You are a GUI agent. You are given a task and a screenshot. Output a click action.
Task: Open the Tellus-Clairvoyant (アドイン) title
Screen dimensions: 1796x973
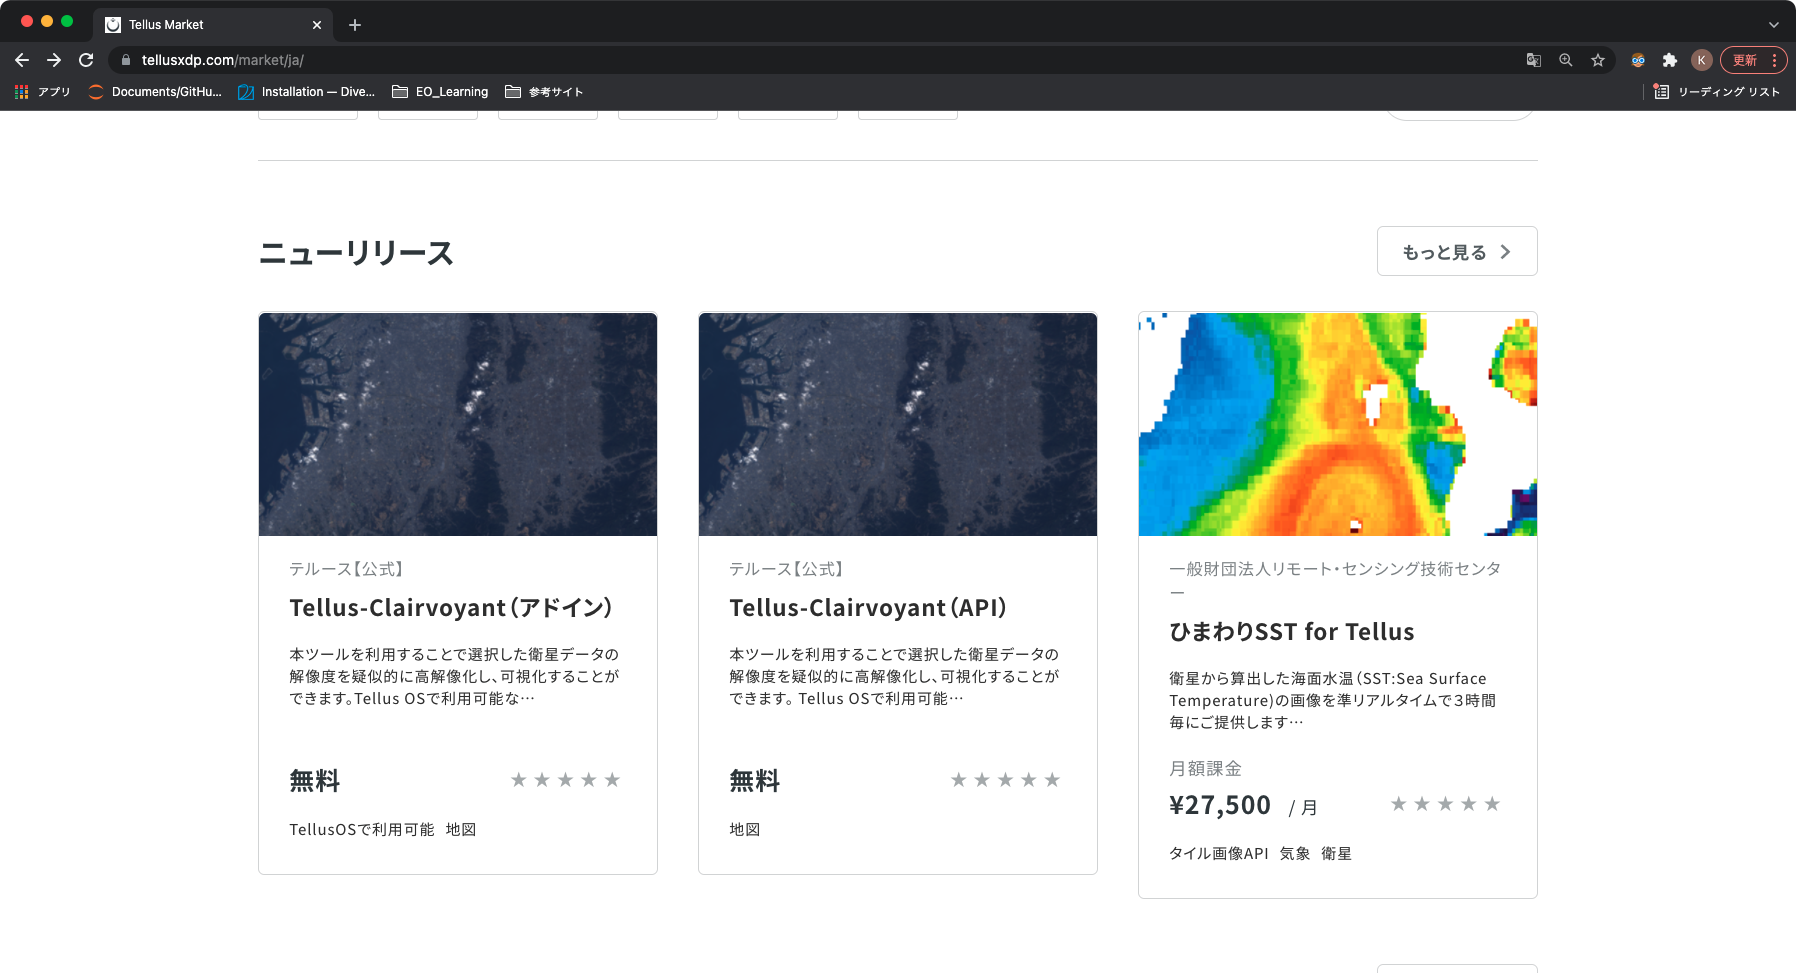451,608
